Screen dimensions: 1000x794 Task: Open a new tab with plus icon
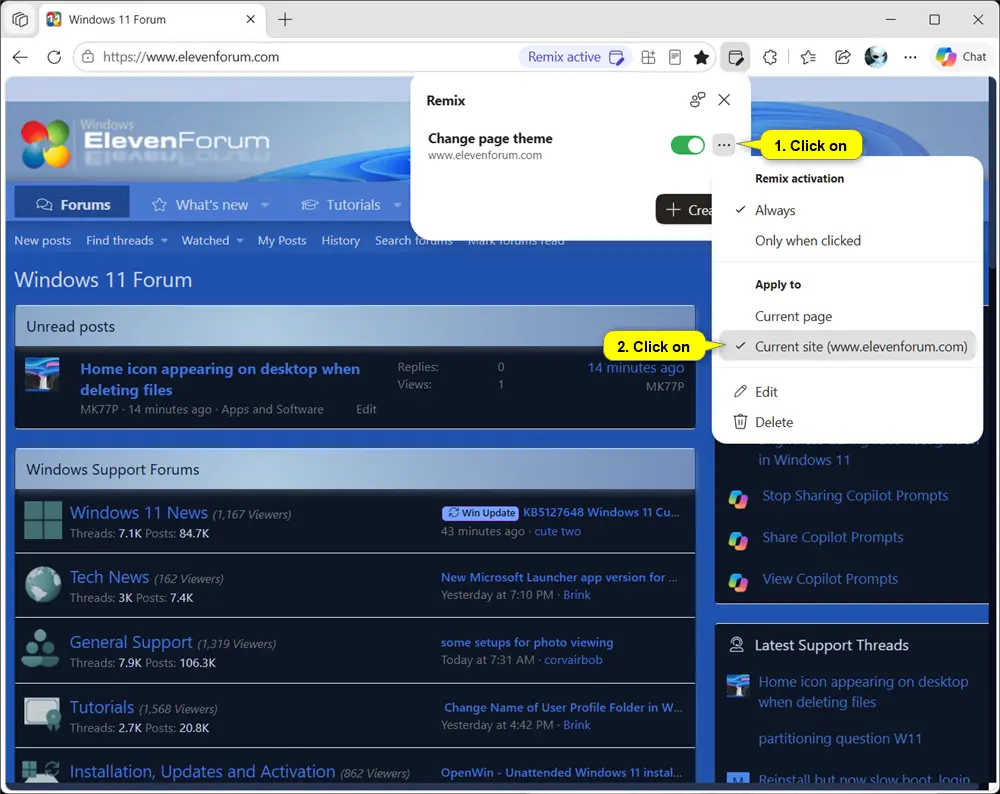[x=285, y=20]
